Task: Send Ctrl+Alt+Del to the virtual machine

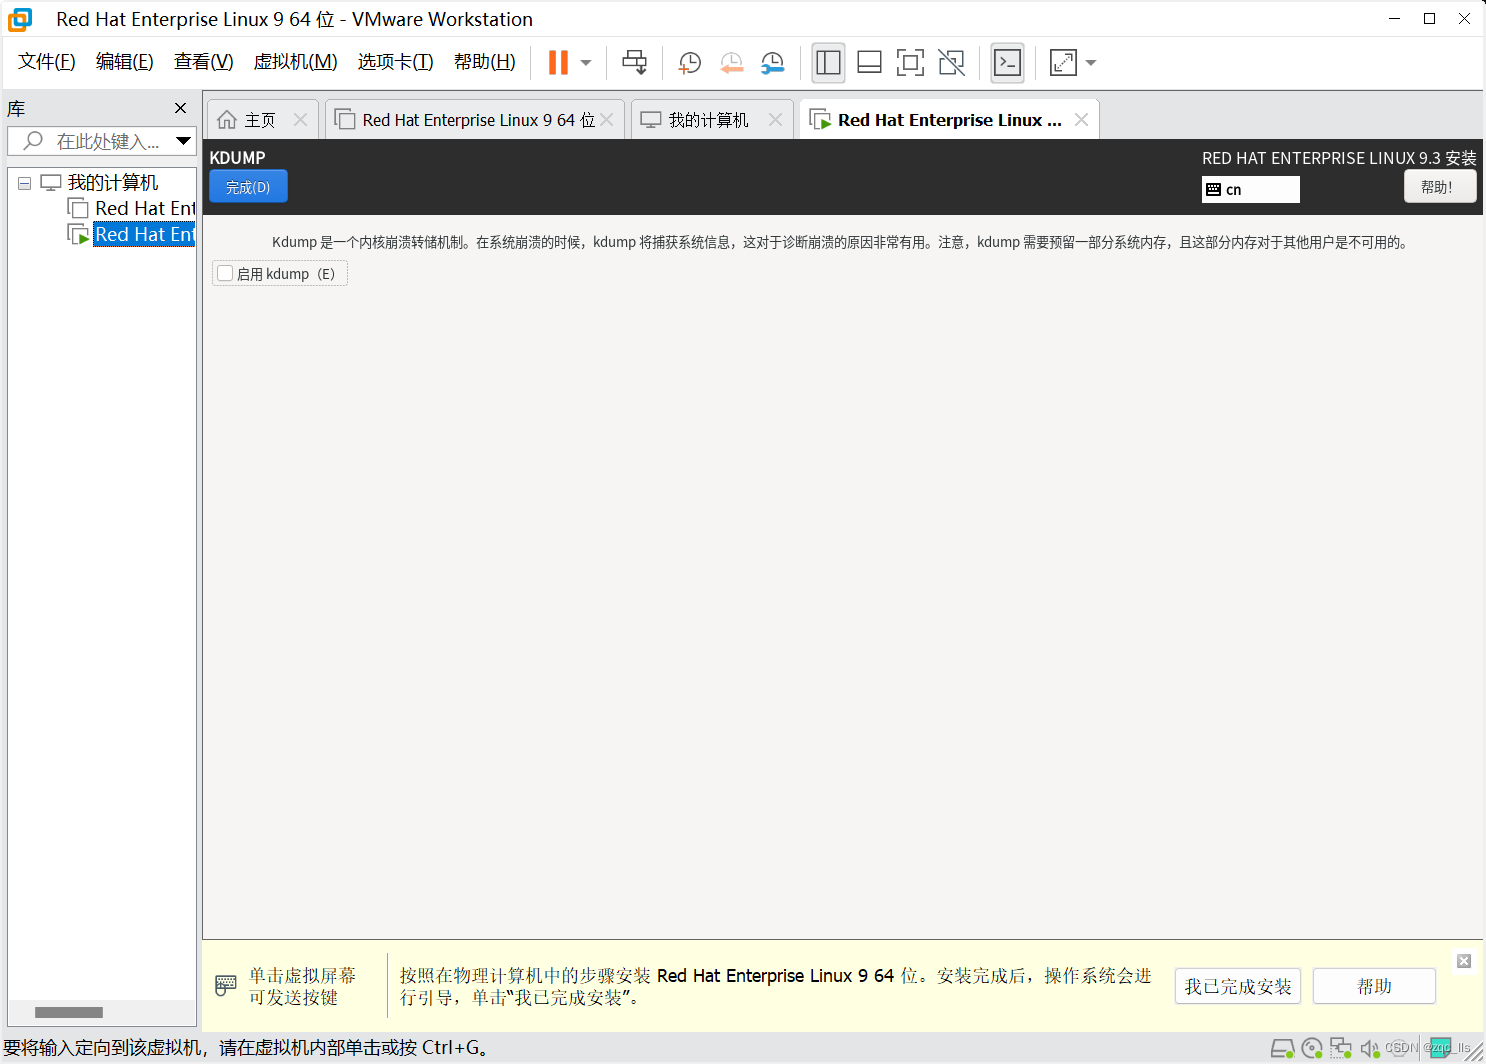Action: (x=634, y=62)
